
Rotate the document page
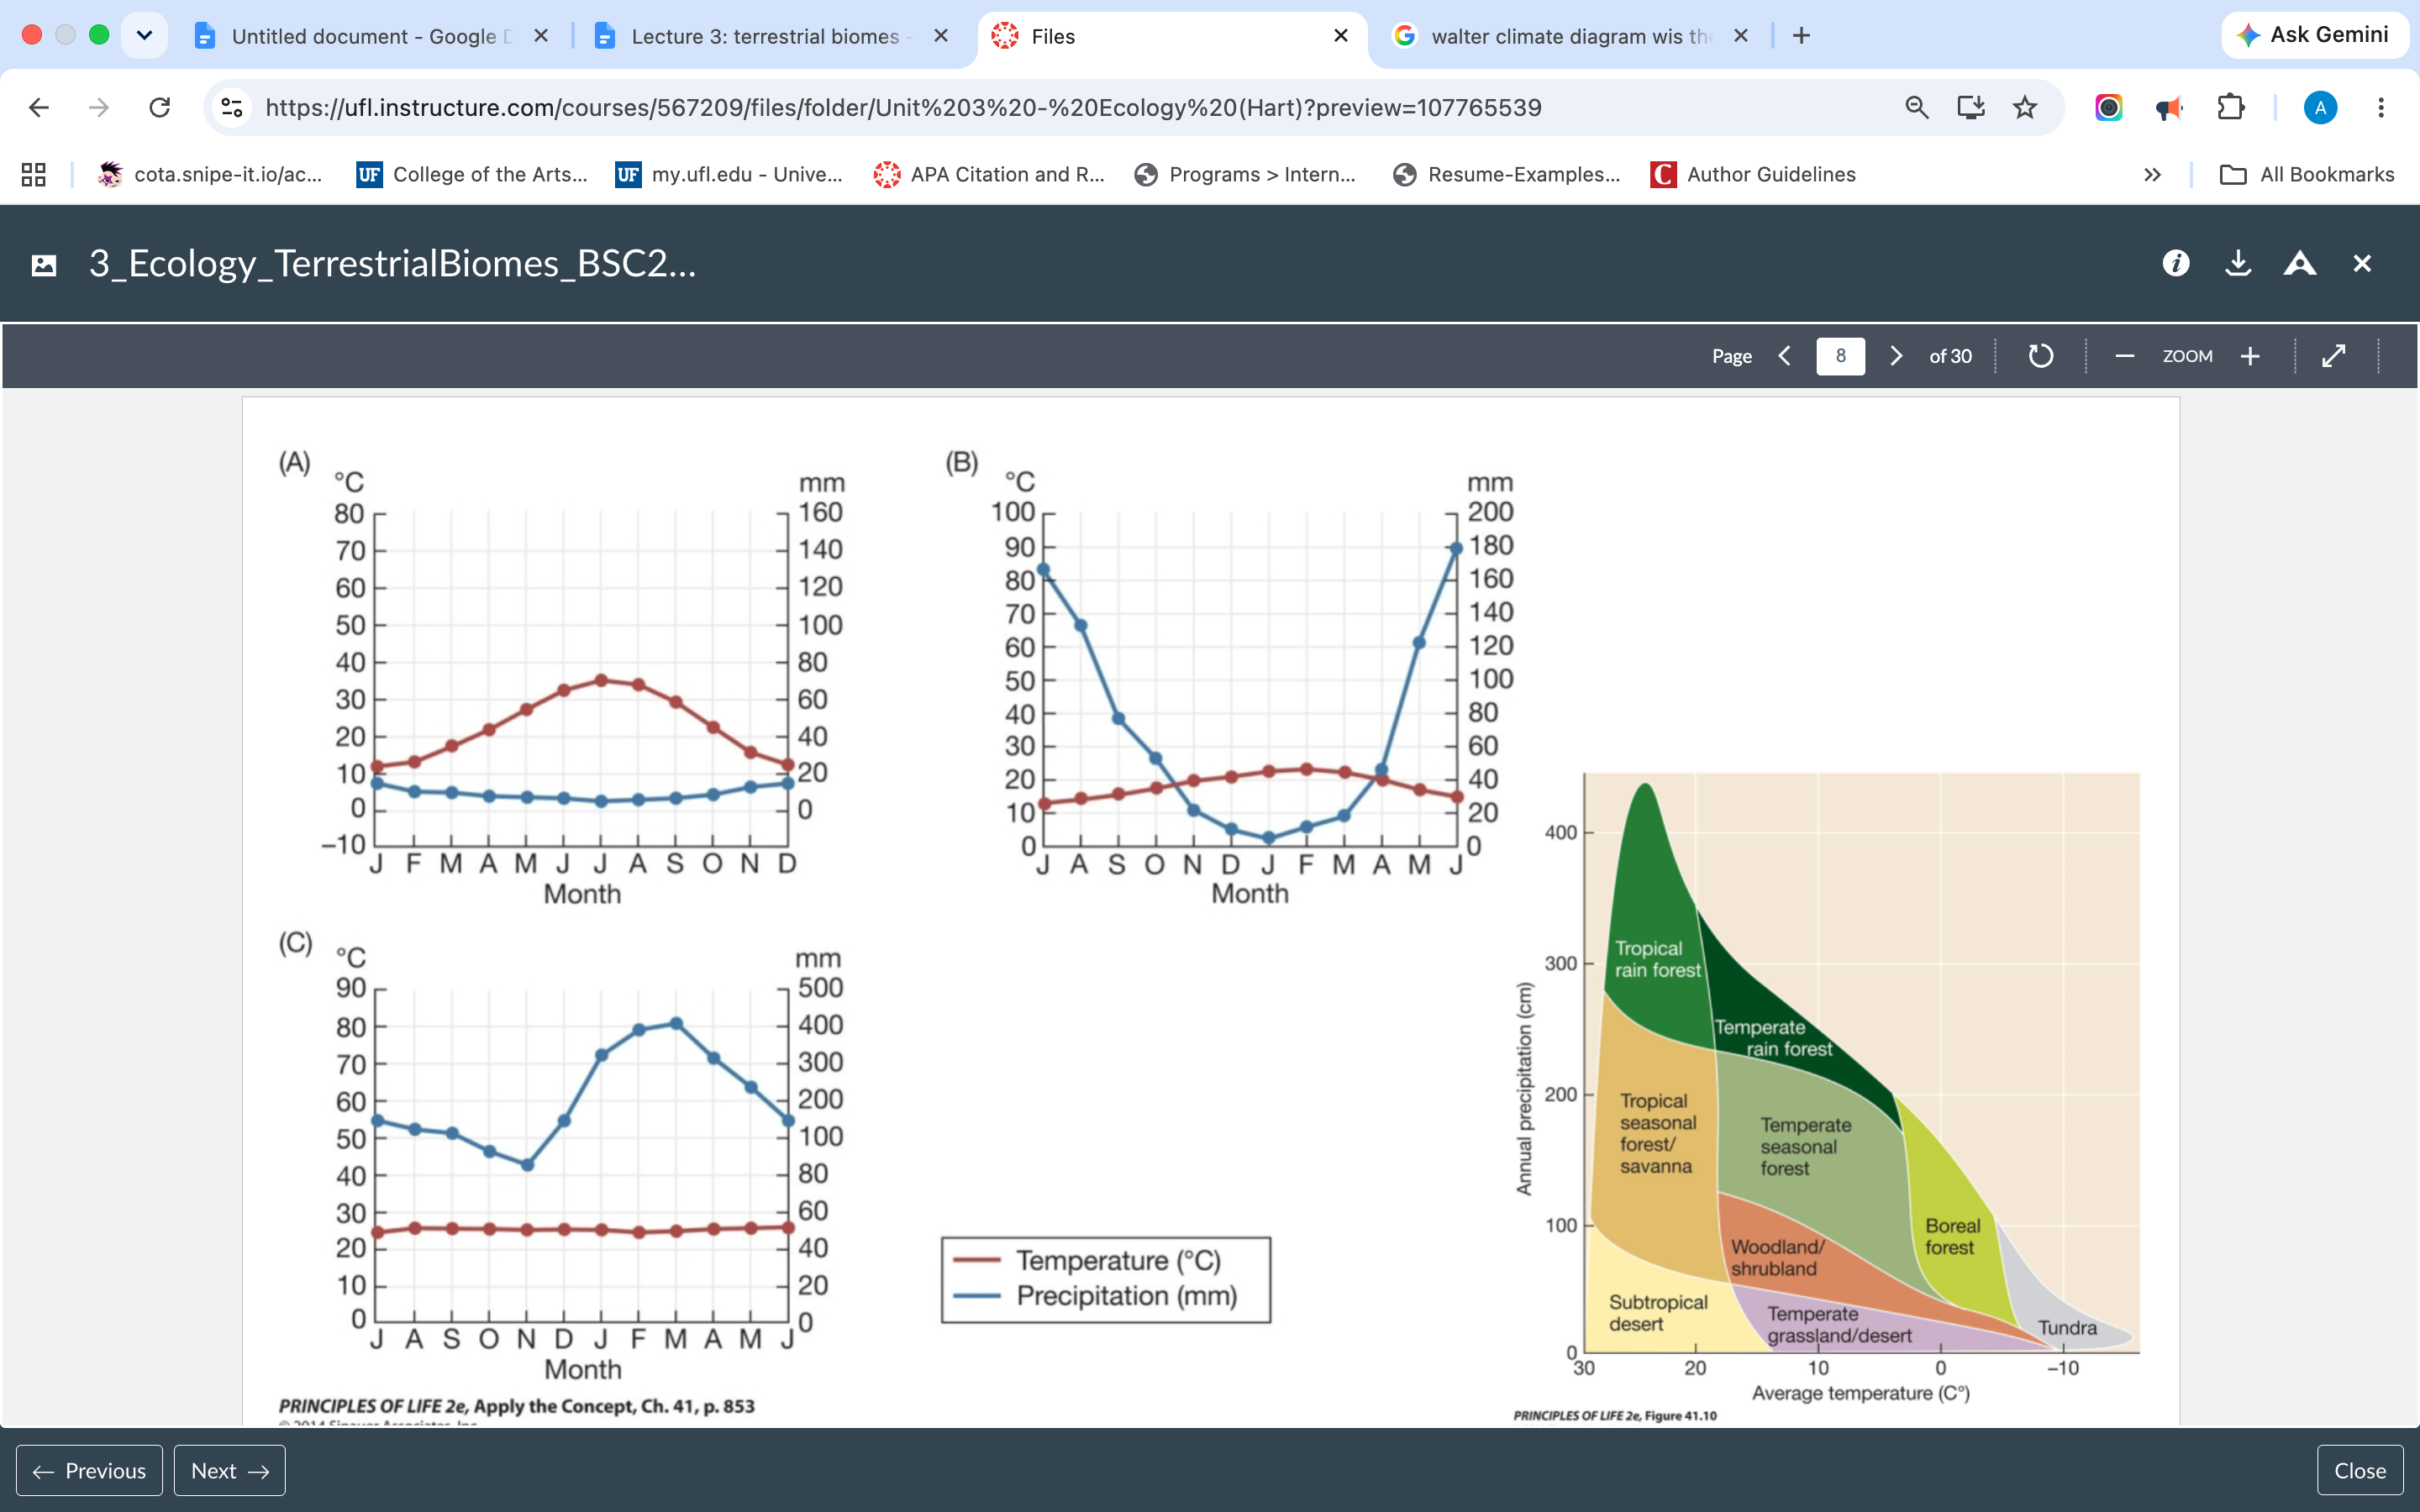click(2041, 356)
